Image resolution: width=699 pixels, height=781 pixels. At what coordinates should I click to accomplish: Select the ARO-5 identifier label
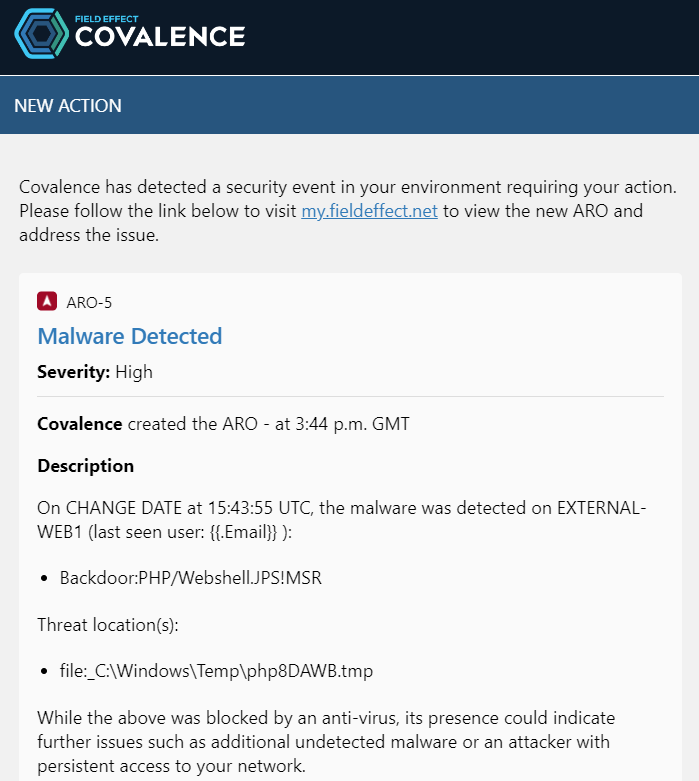(x=89, y=302)
